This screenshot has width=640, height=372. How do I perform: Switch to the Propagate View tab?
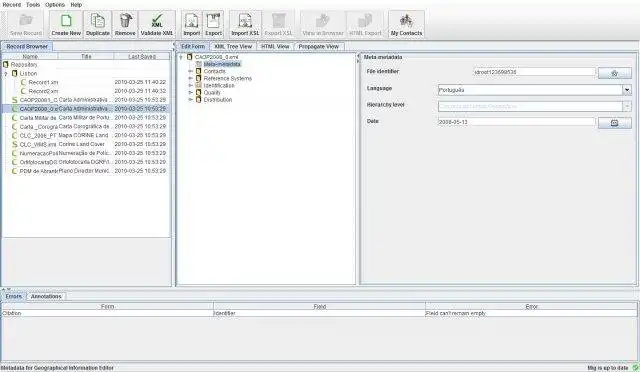(319, 47)
